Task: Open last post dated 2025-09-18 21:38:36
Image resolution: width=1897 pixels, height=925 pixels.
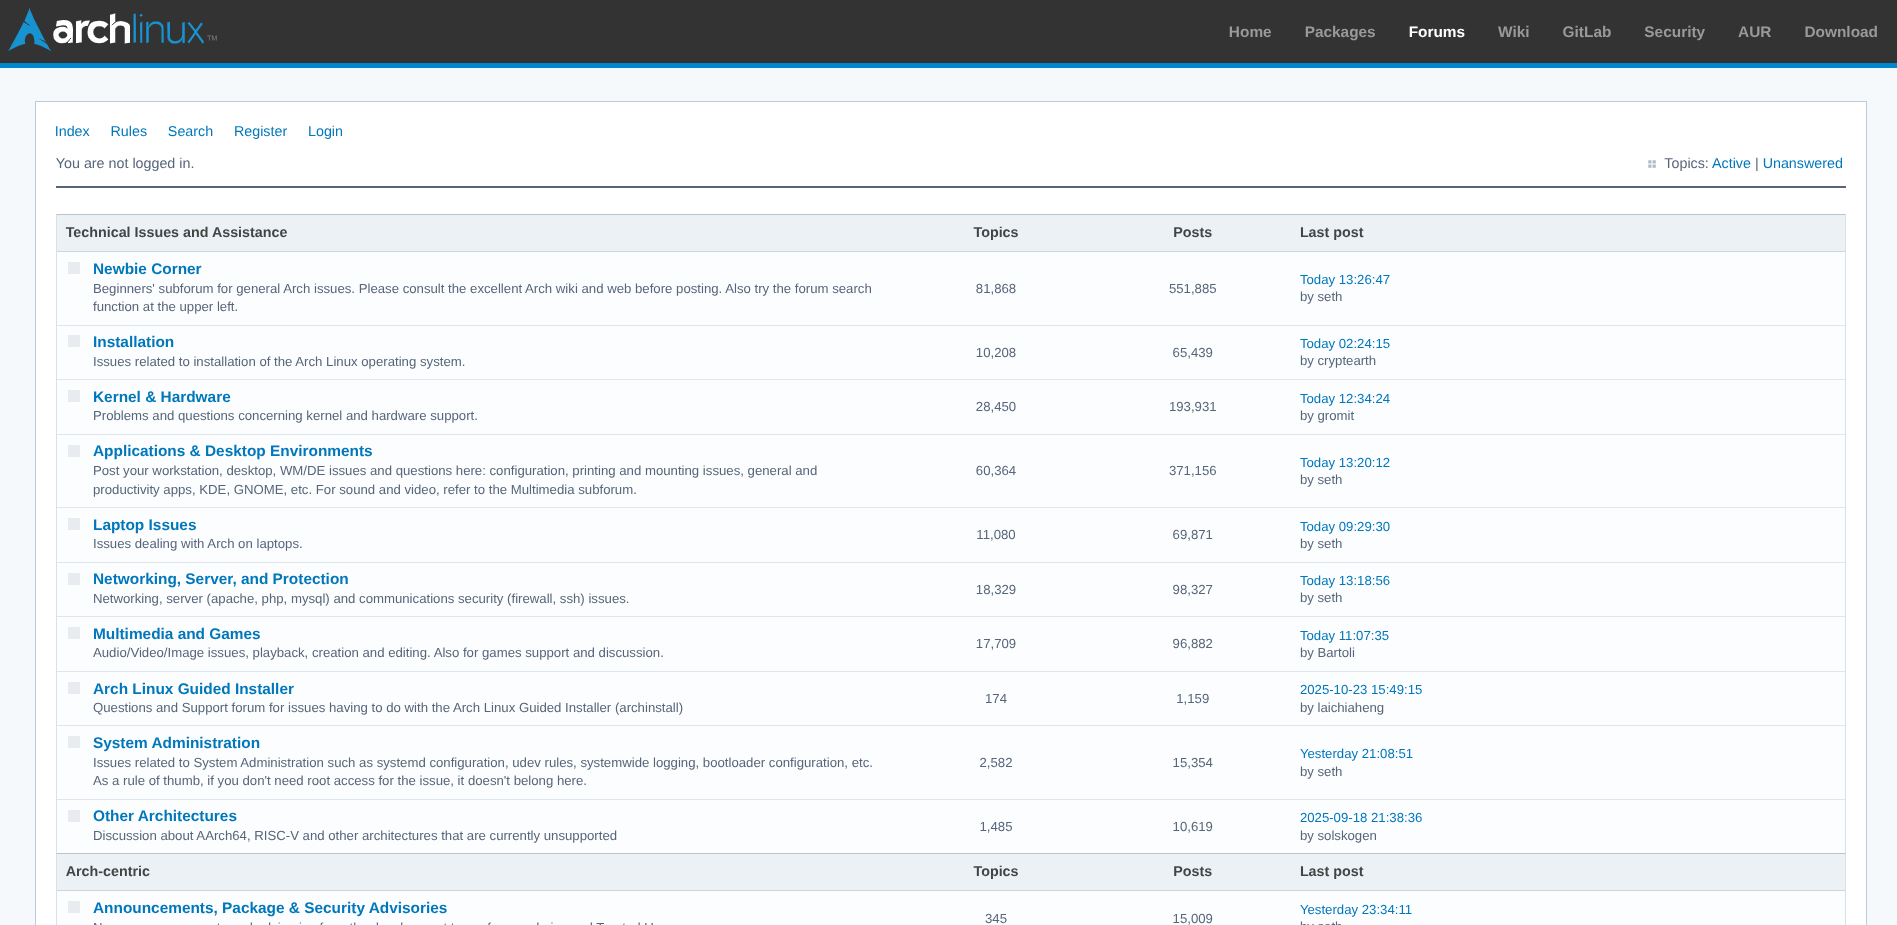Action: click(x=1360, y=817)
